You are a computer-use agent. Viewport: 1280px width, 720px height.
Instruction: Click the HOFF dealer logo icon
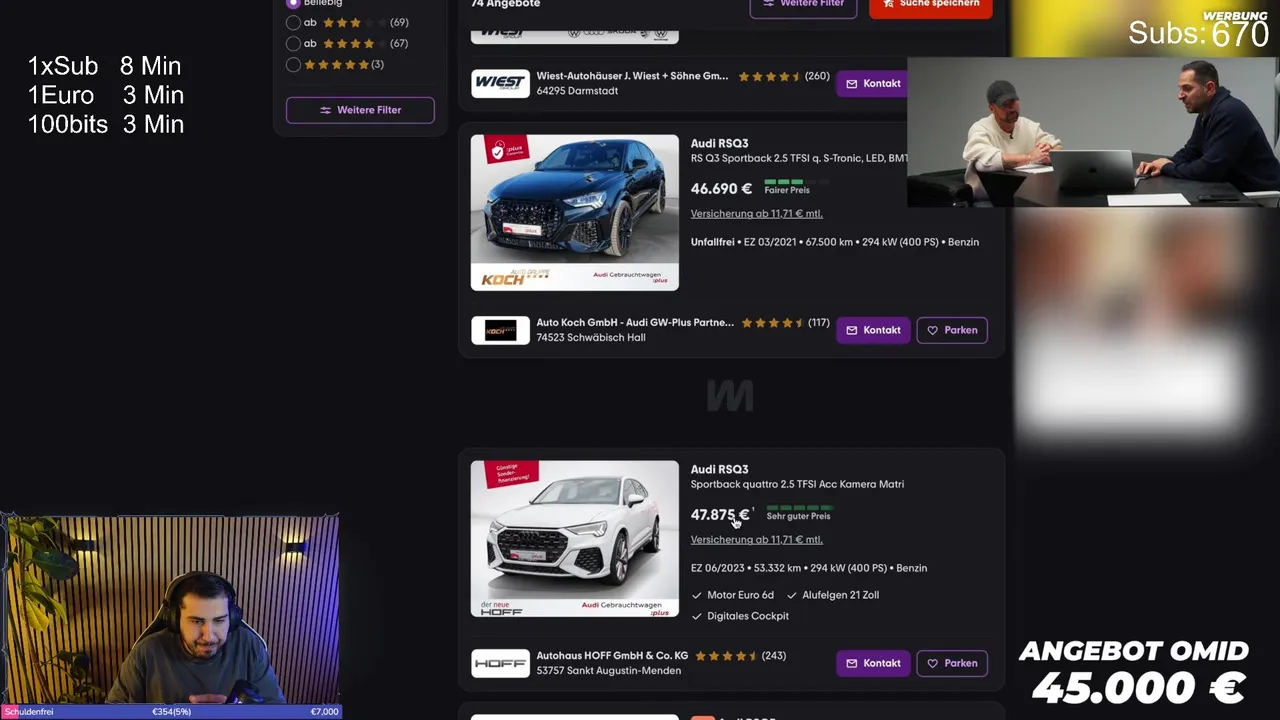(500, 663)
